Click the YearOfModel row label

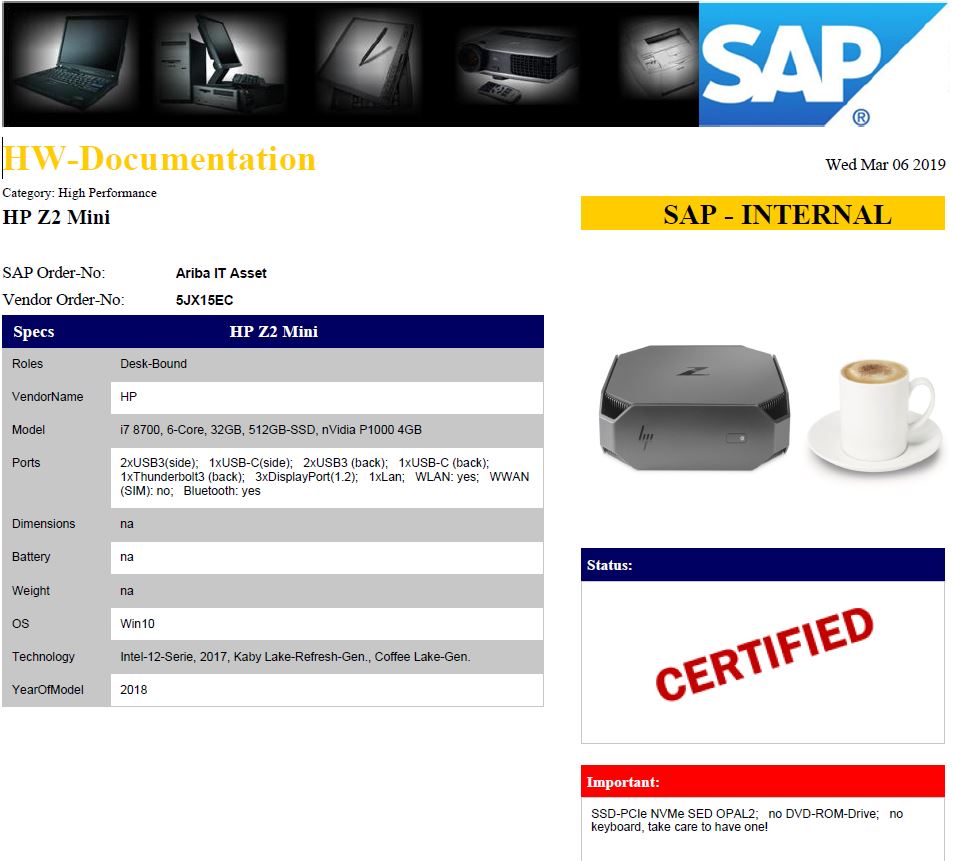coord(47,690)
